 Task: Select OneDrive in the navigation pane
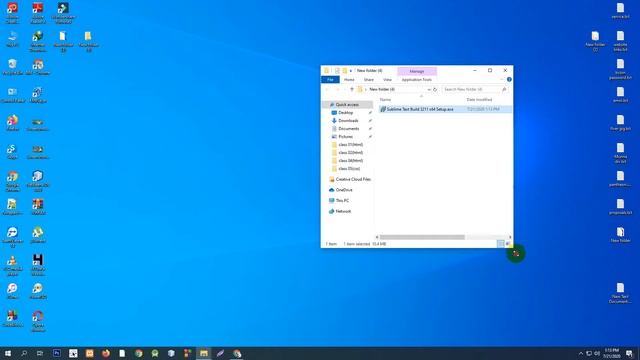point(344,190)
